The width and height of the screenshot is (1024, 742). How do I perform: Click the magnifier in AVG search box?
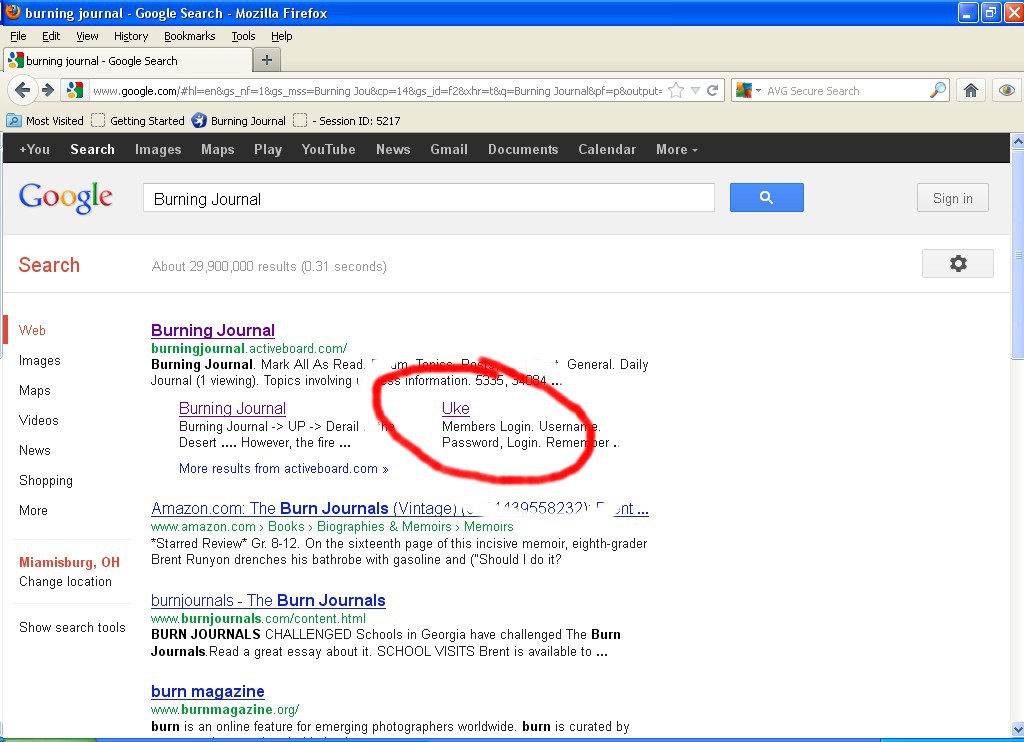tap(937, 90)
